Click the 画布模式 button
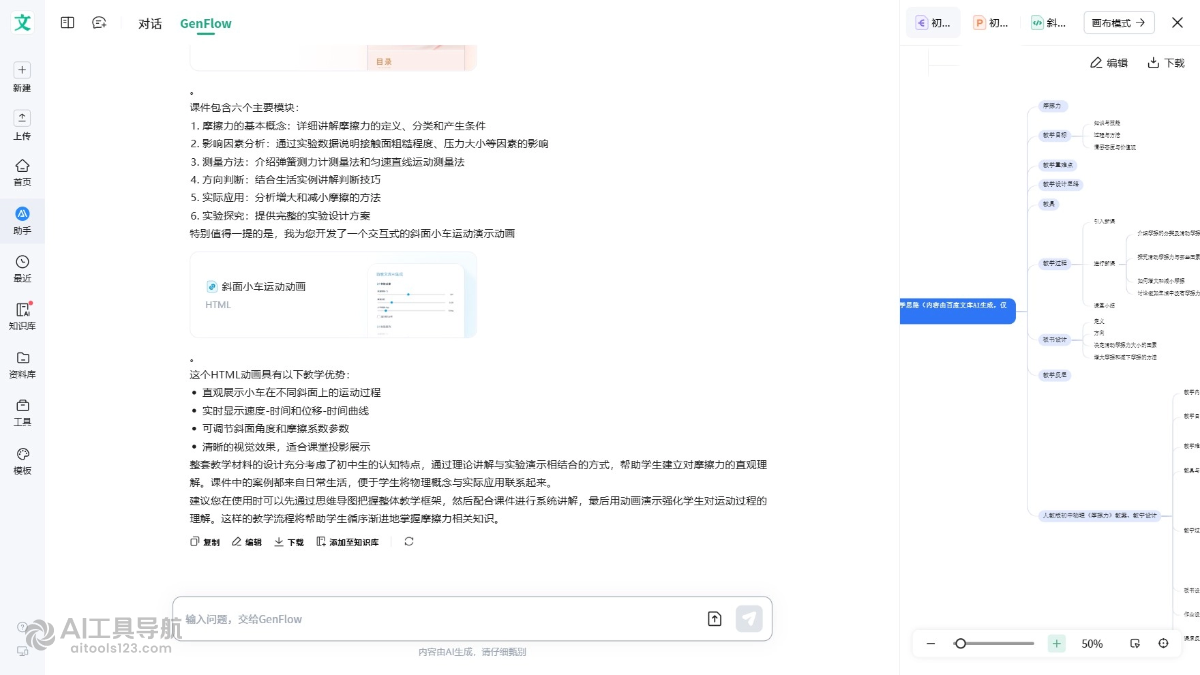Viewport: 1200px width, 675px height. [x=1119, y=22]
